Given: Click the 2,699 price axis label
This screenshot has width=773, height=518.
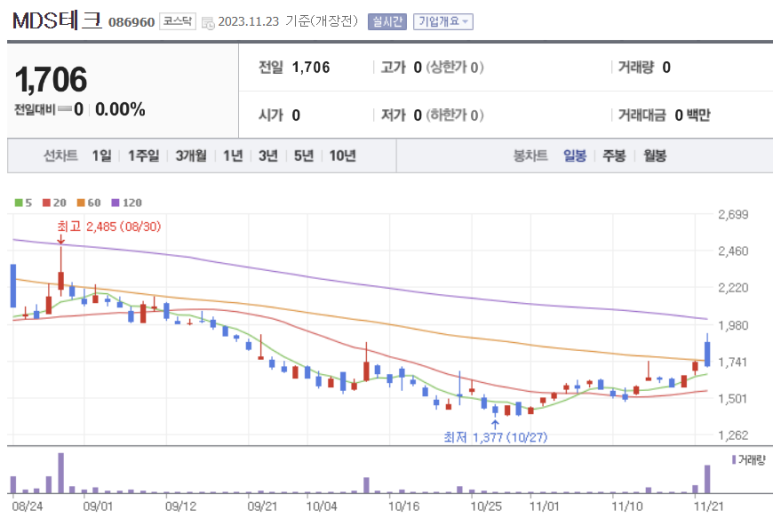Looking at the screenshot, I should point(733,214).
